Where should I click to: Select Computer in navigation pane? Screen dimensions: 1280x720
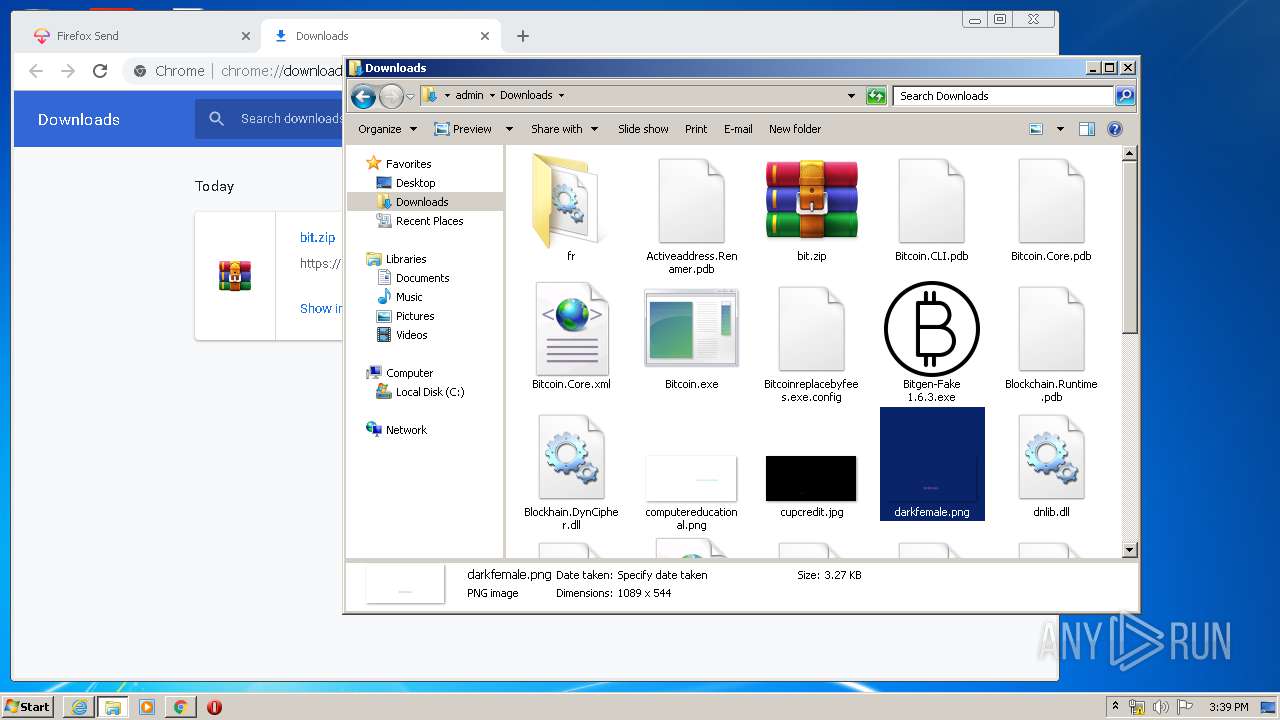coord(409,373)
